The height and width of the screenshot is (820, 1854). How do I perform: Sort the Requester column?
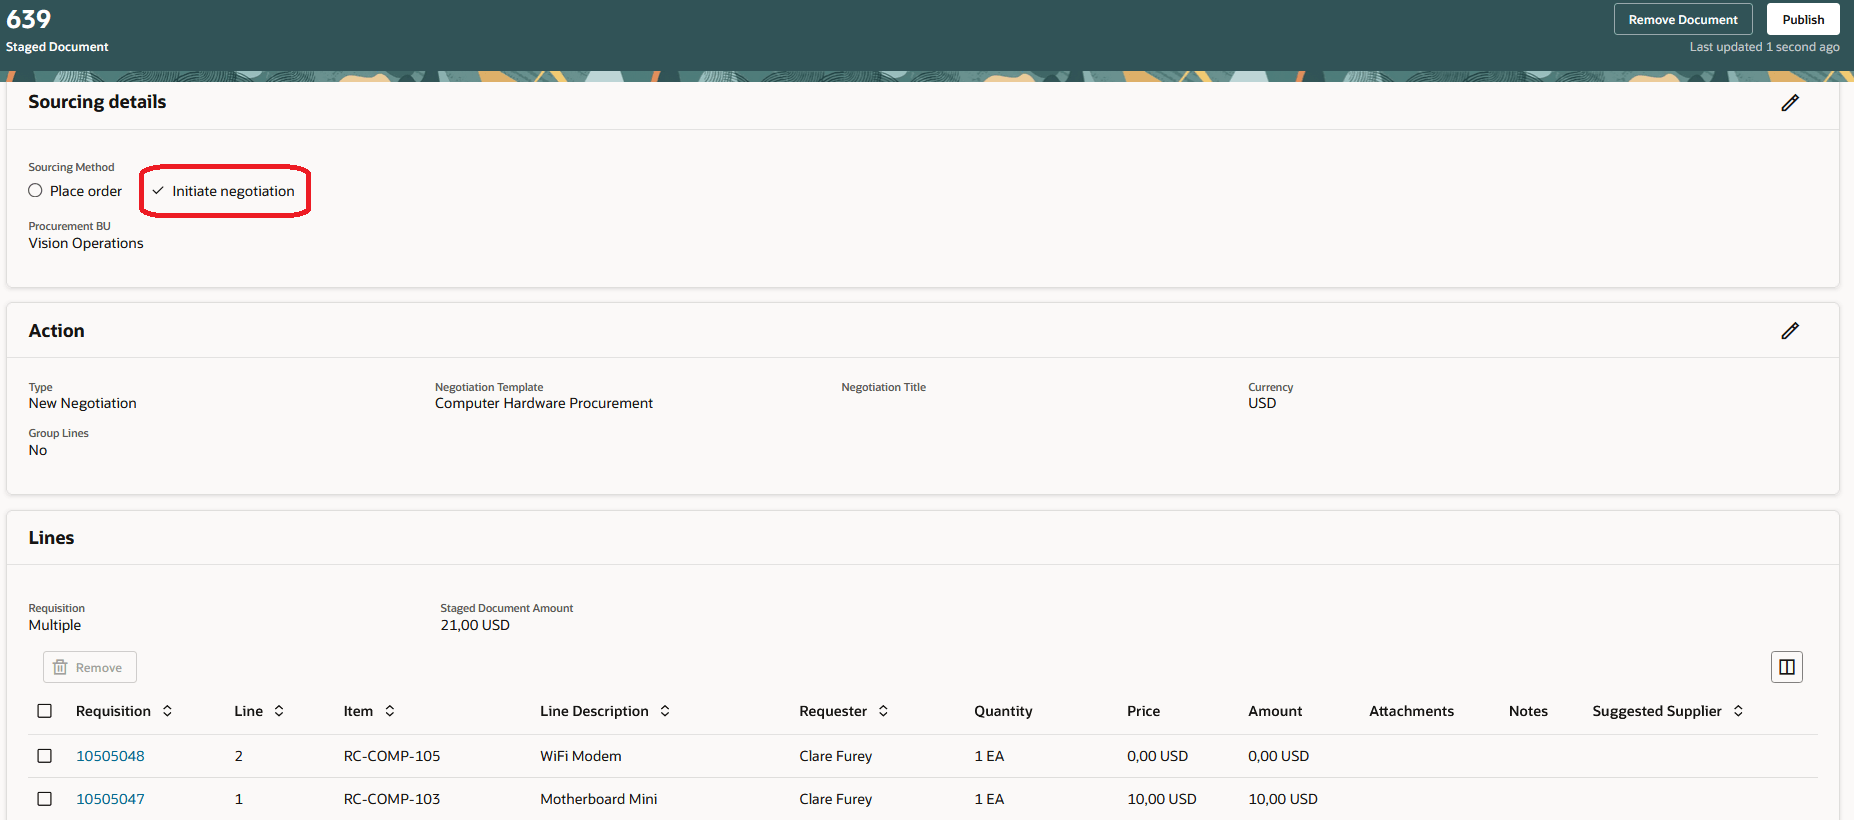883,711
